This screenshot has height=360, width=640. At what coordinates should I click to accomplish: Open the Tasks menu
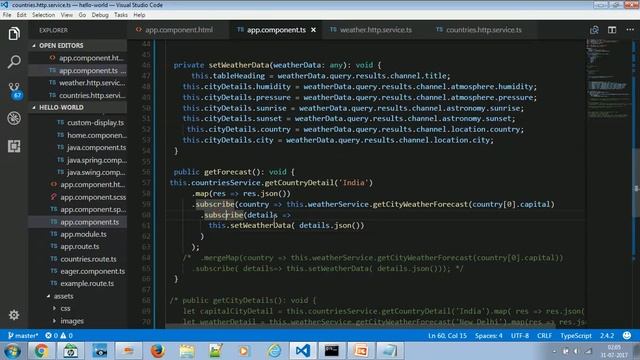point(121,15)
